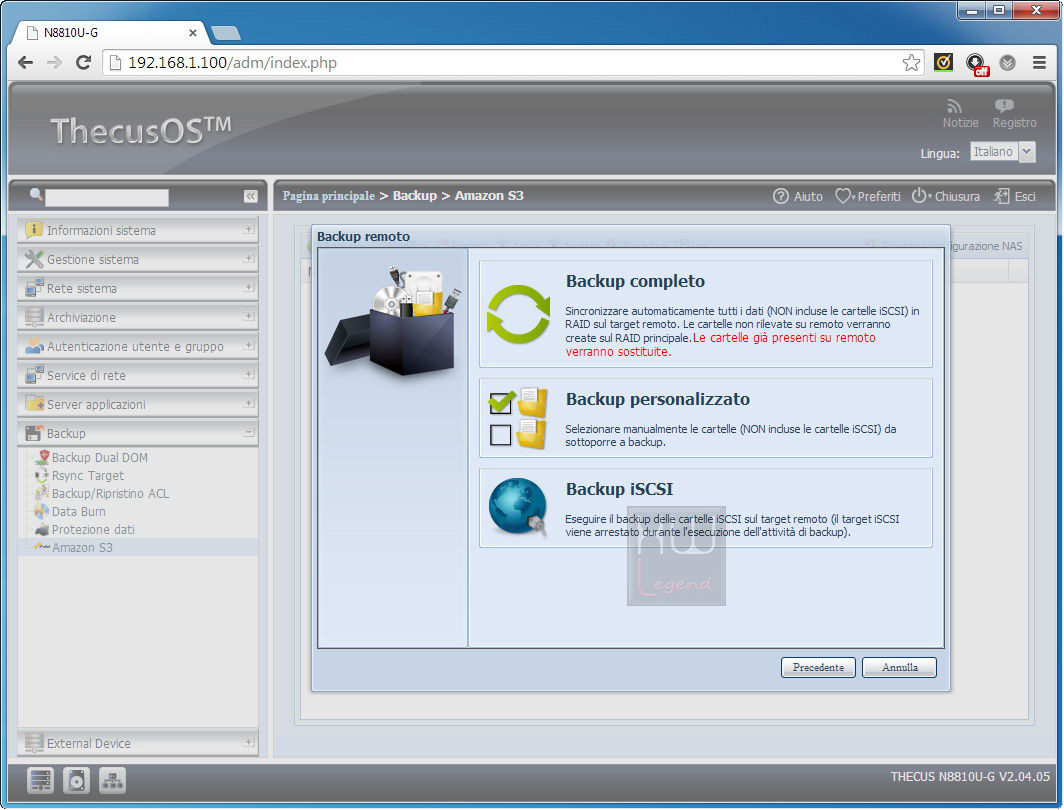The width and height of the screenshot is (1064, 810).
Task: Expand the Rete sistema section
Action: (x=248, y=287)
